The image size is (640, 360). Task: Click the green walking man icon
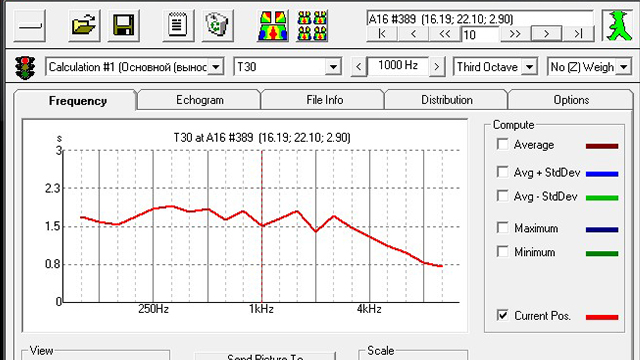618,25
